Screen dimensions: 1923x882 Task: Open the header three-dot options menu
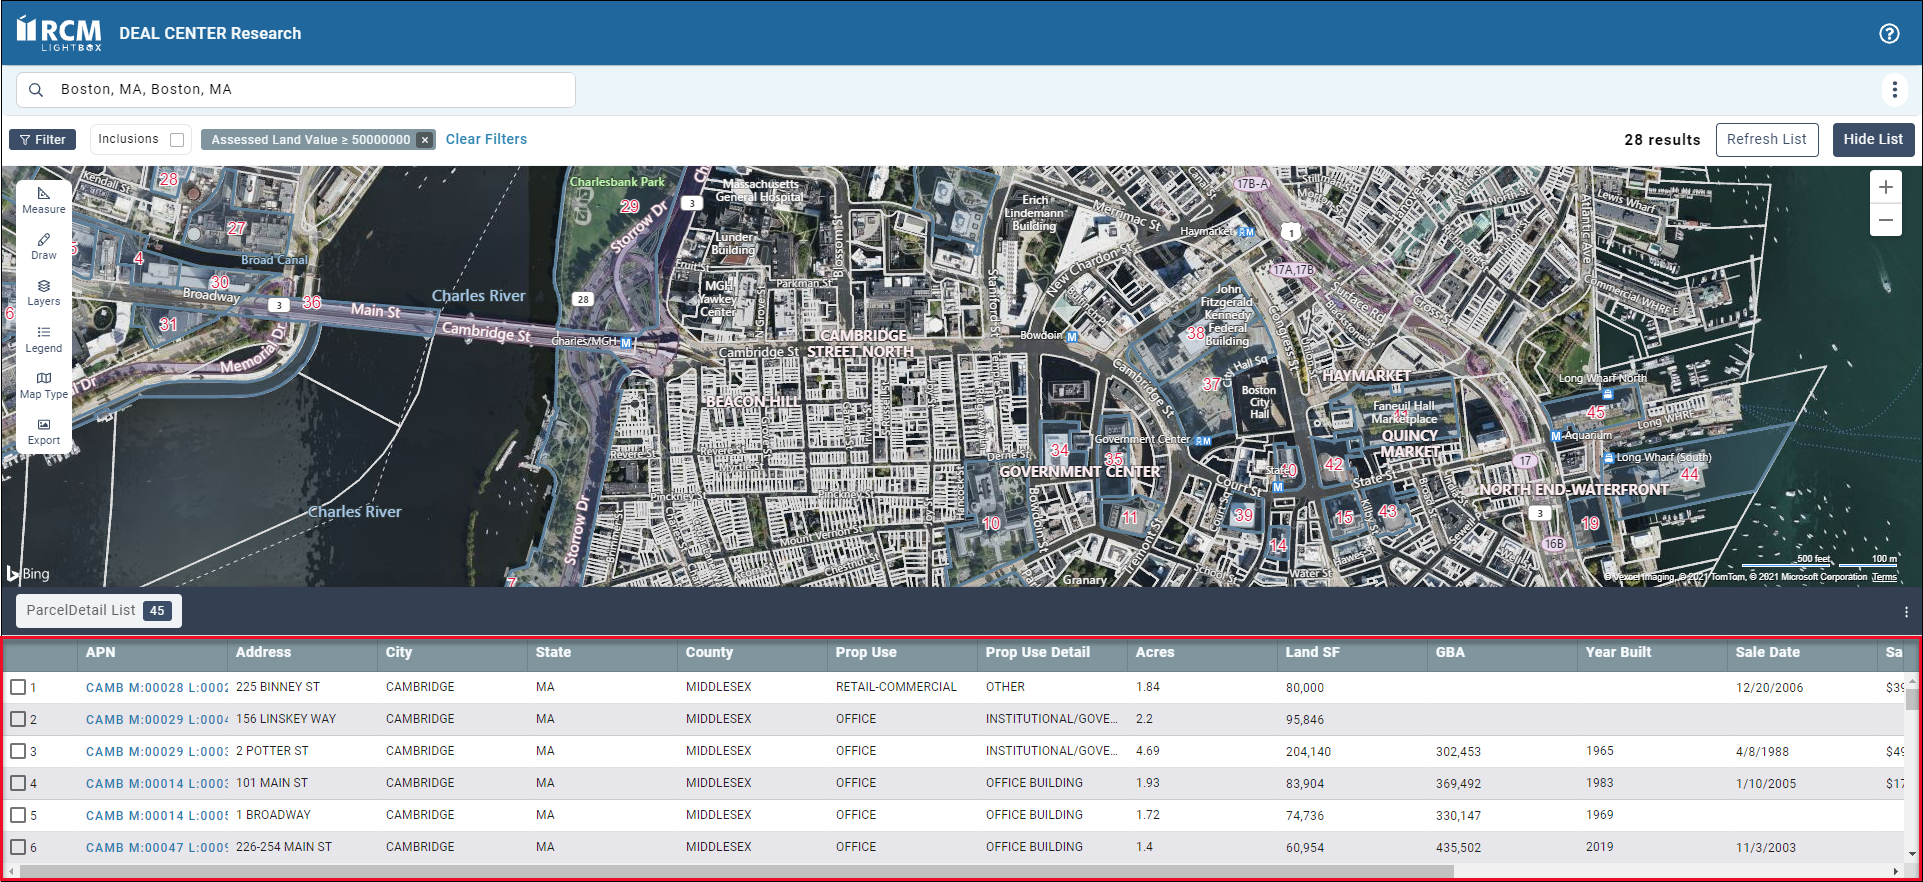(x=1894, y=90)
